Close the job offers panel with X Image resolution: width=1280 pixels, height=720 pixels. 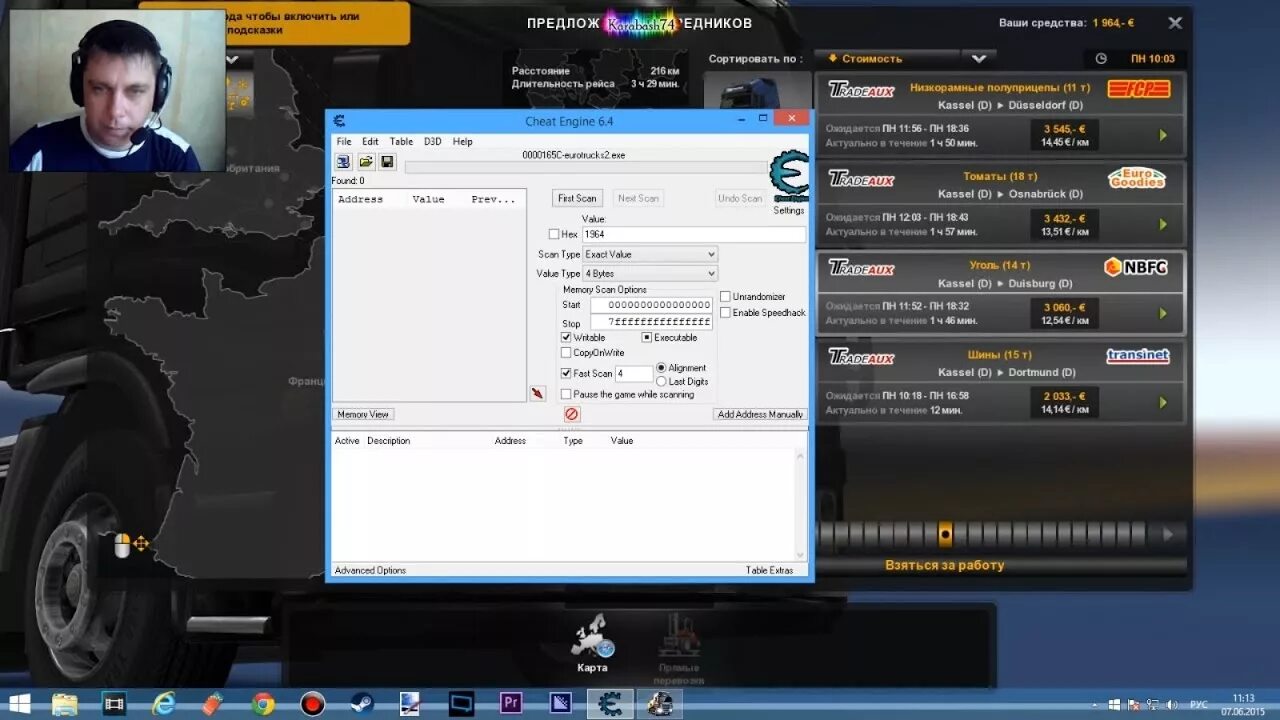(x=1175, y=22)
